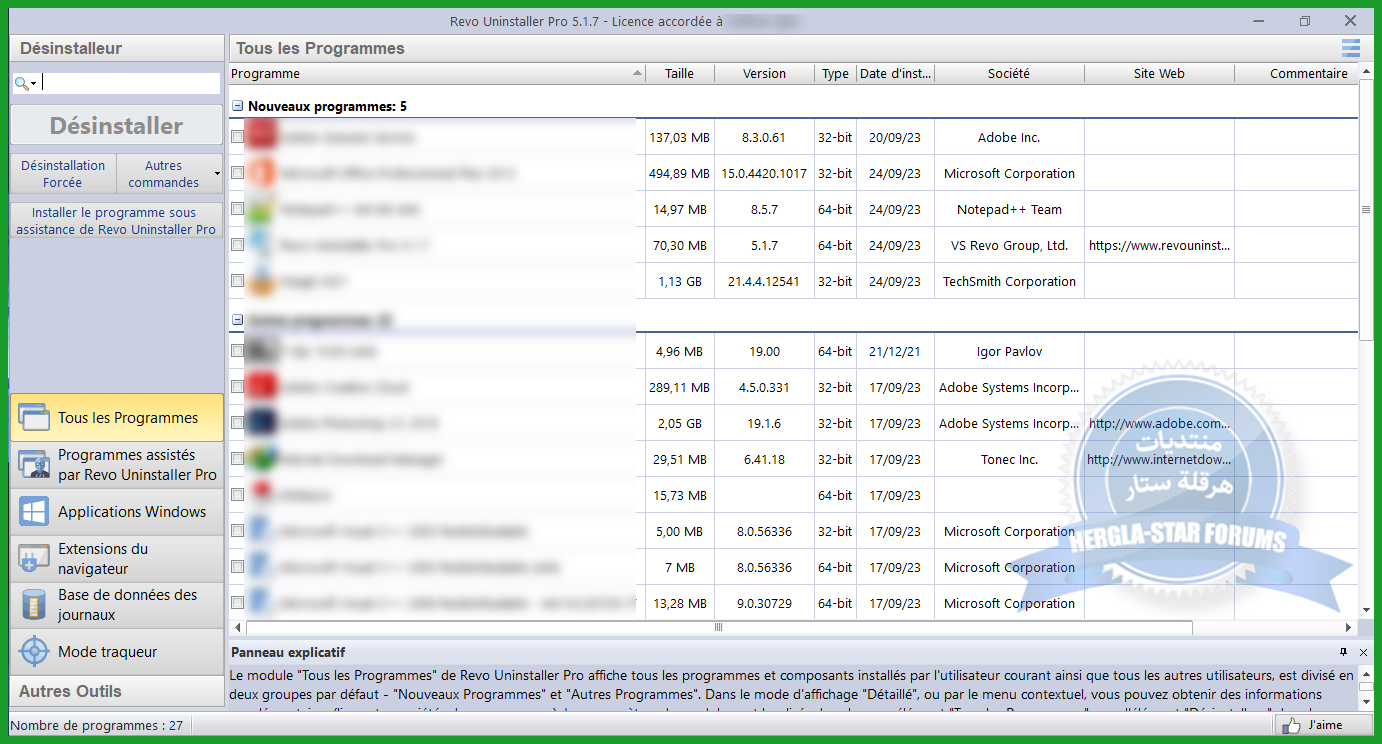Click the view options icon beside Tous les Programmes

tap(1351, 48)
